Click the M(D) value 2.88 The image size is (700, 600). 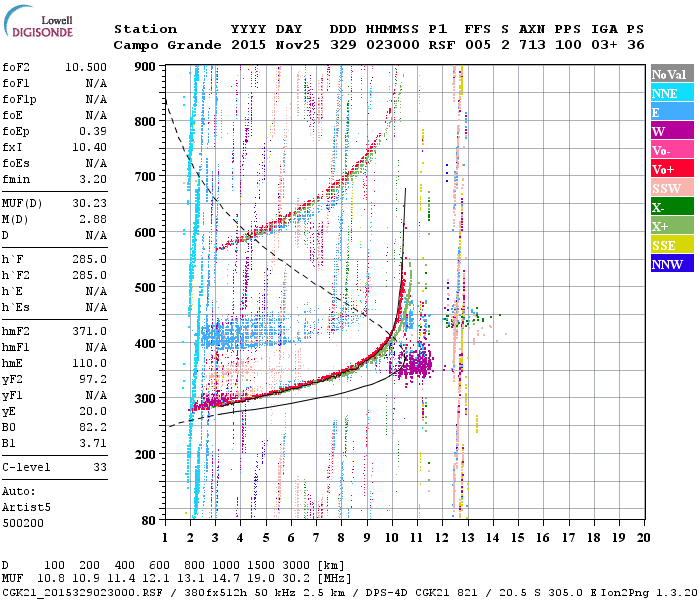point(93,219)
